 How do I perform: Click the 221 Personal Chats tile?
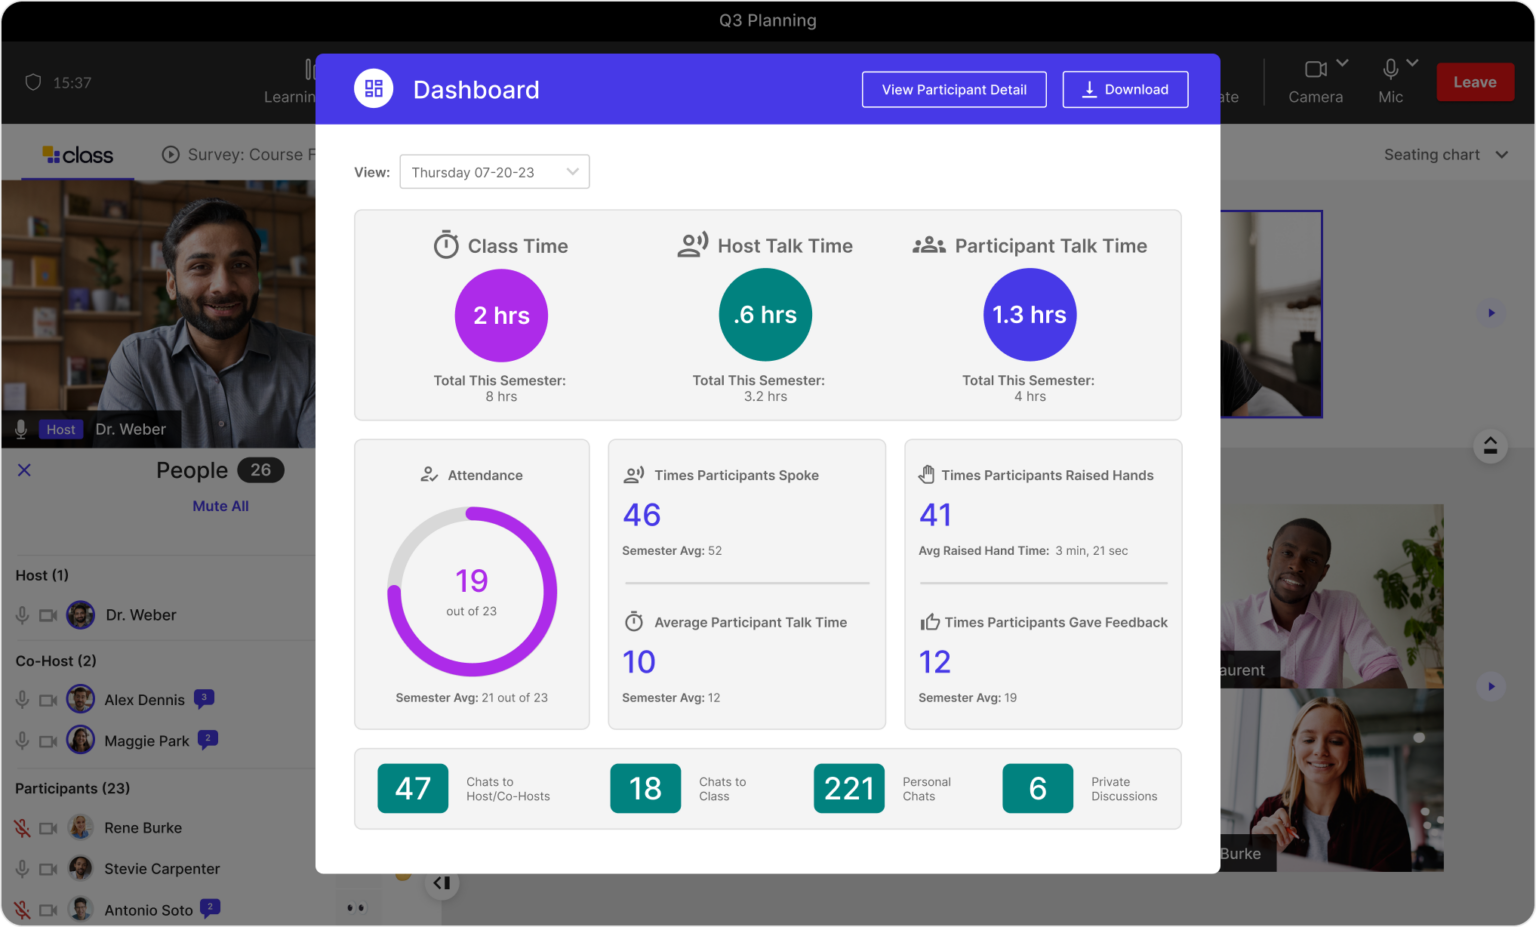849,788
